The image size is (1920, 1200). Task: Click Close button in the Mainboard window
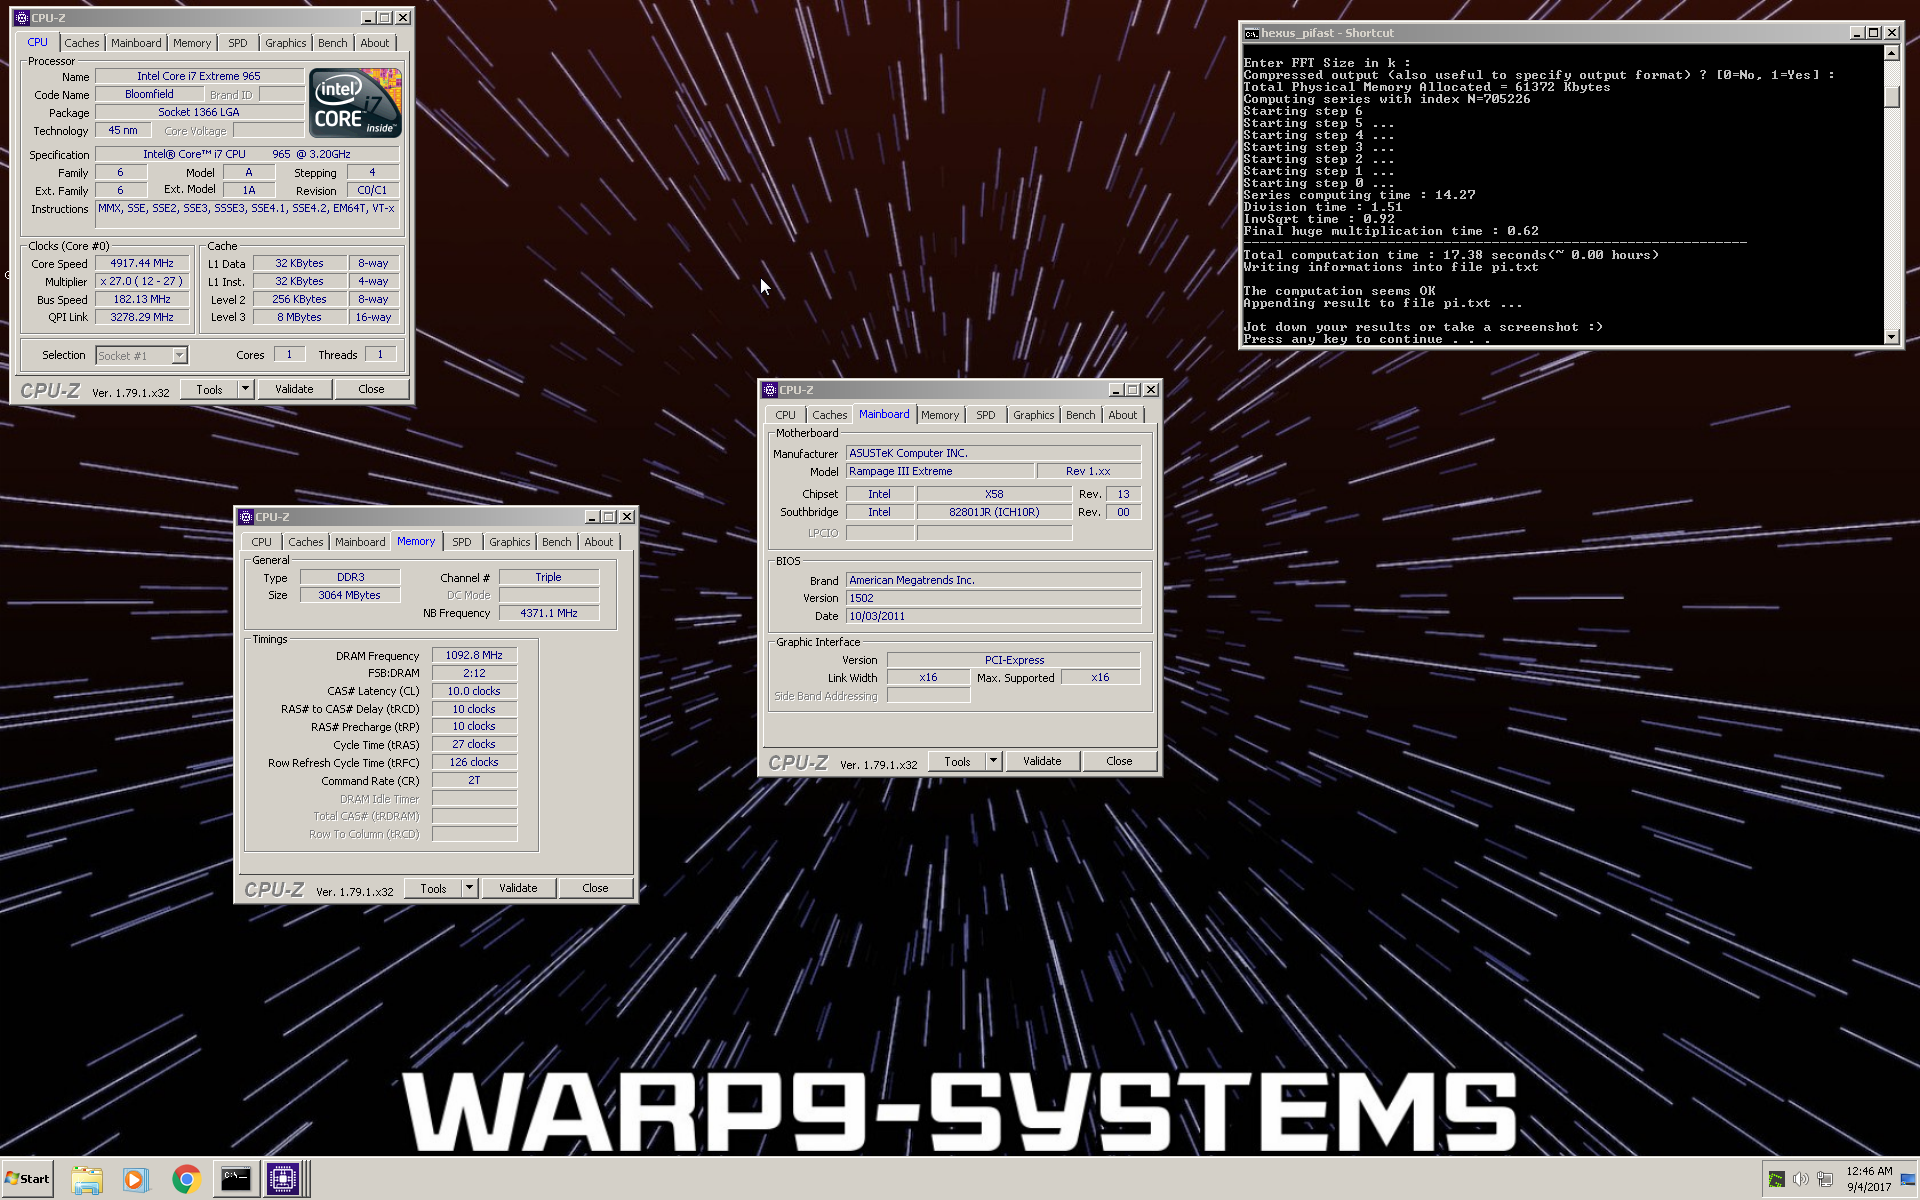(x=1119, y=761)
